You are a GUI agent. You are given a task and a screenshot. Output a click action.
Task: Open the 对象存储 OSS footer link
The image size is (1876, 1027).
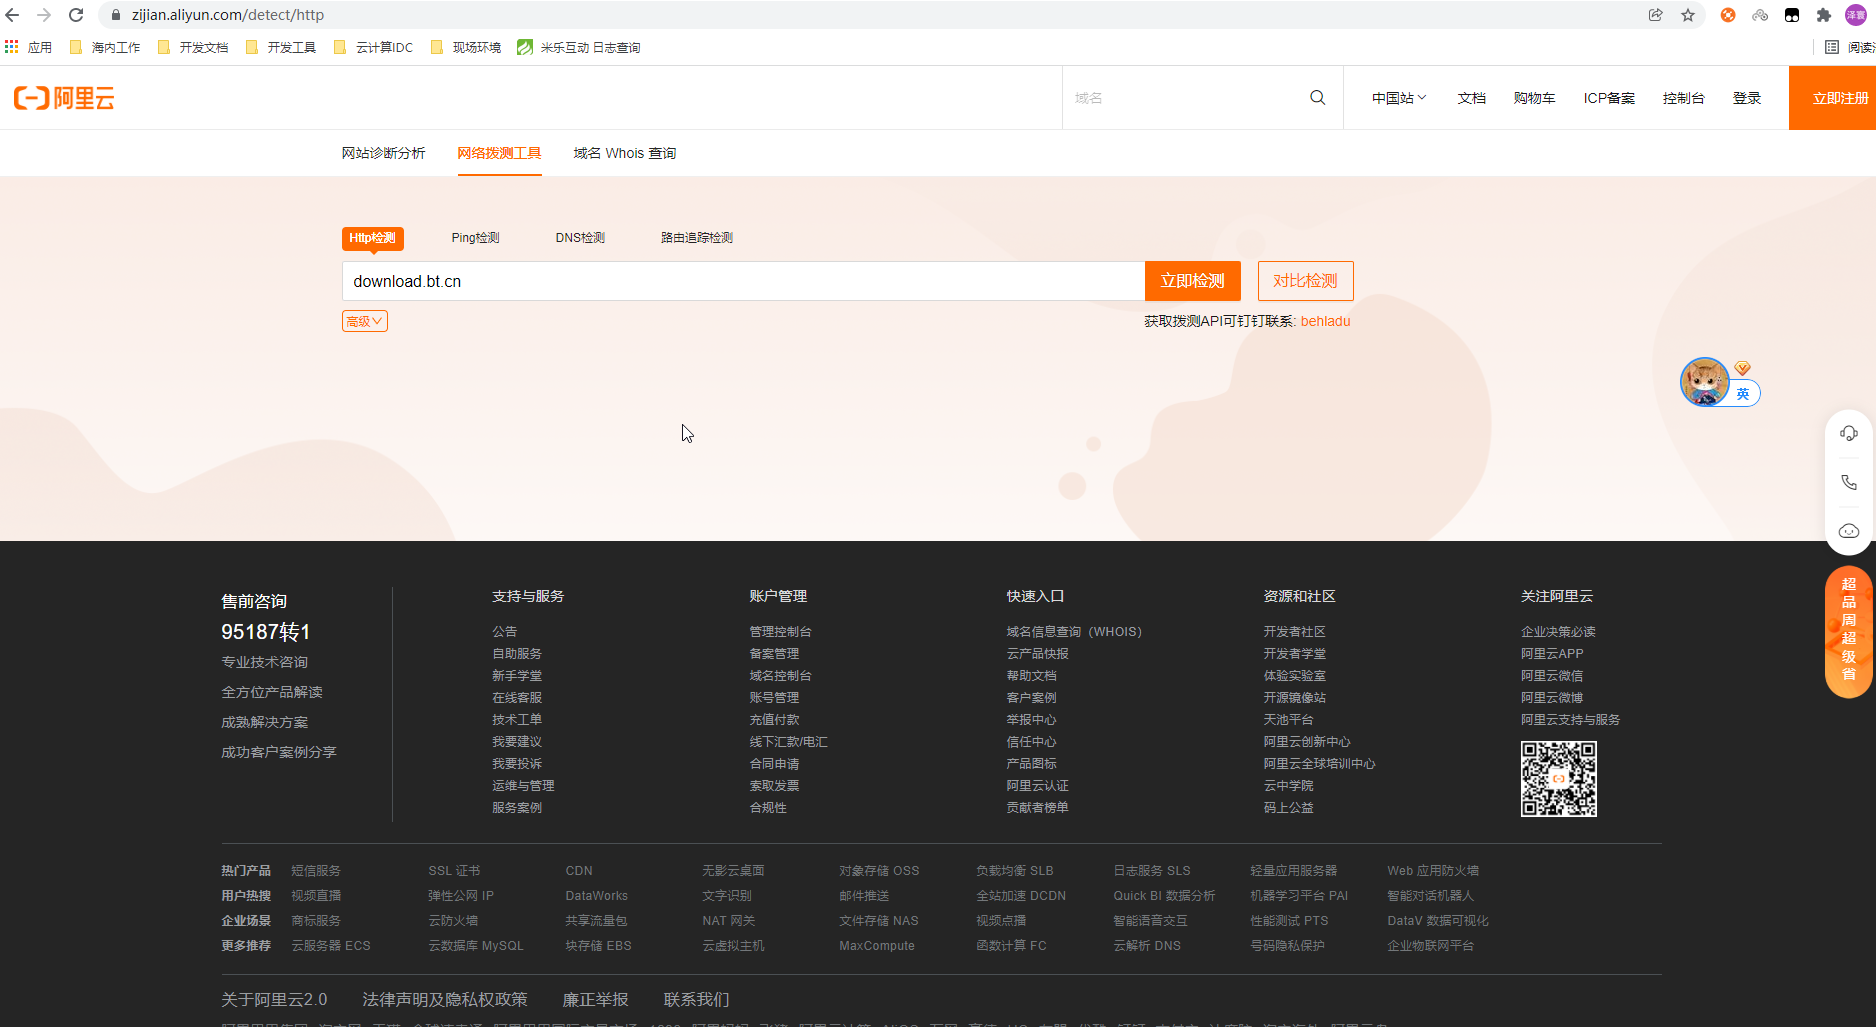(879, 871)
